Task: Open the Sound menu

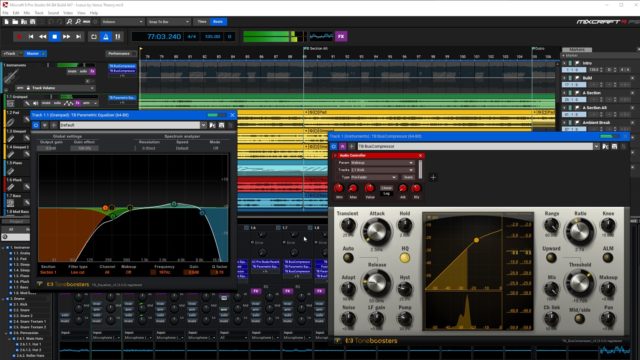Action: coord(53,13)
